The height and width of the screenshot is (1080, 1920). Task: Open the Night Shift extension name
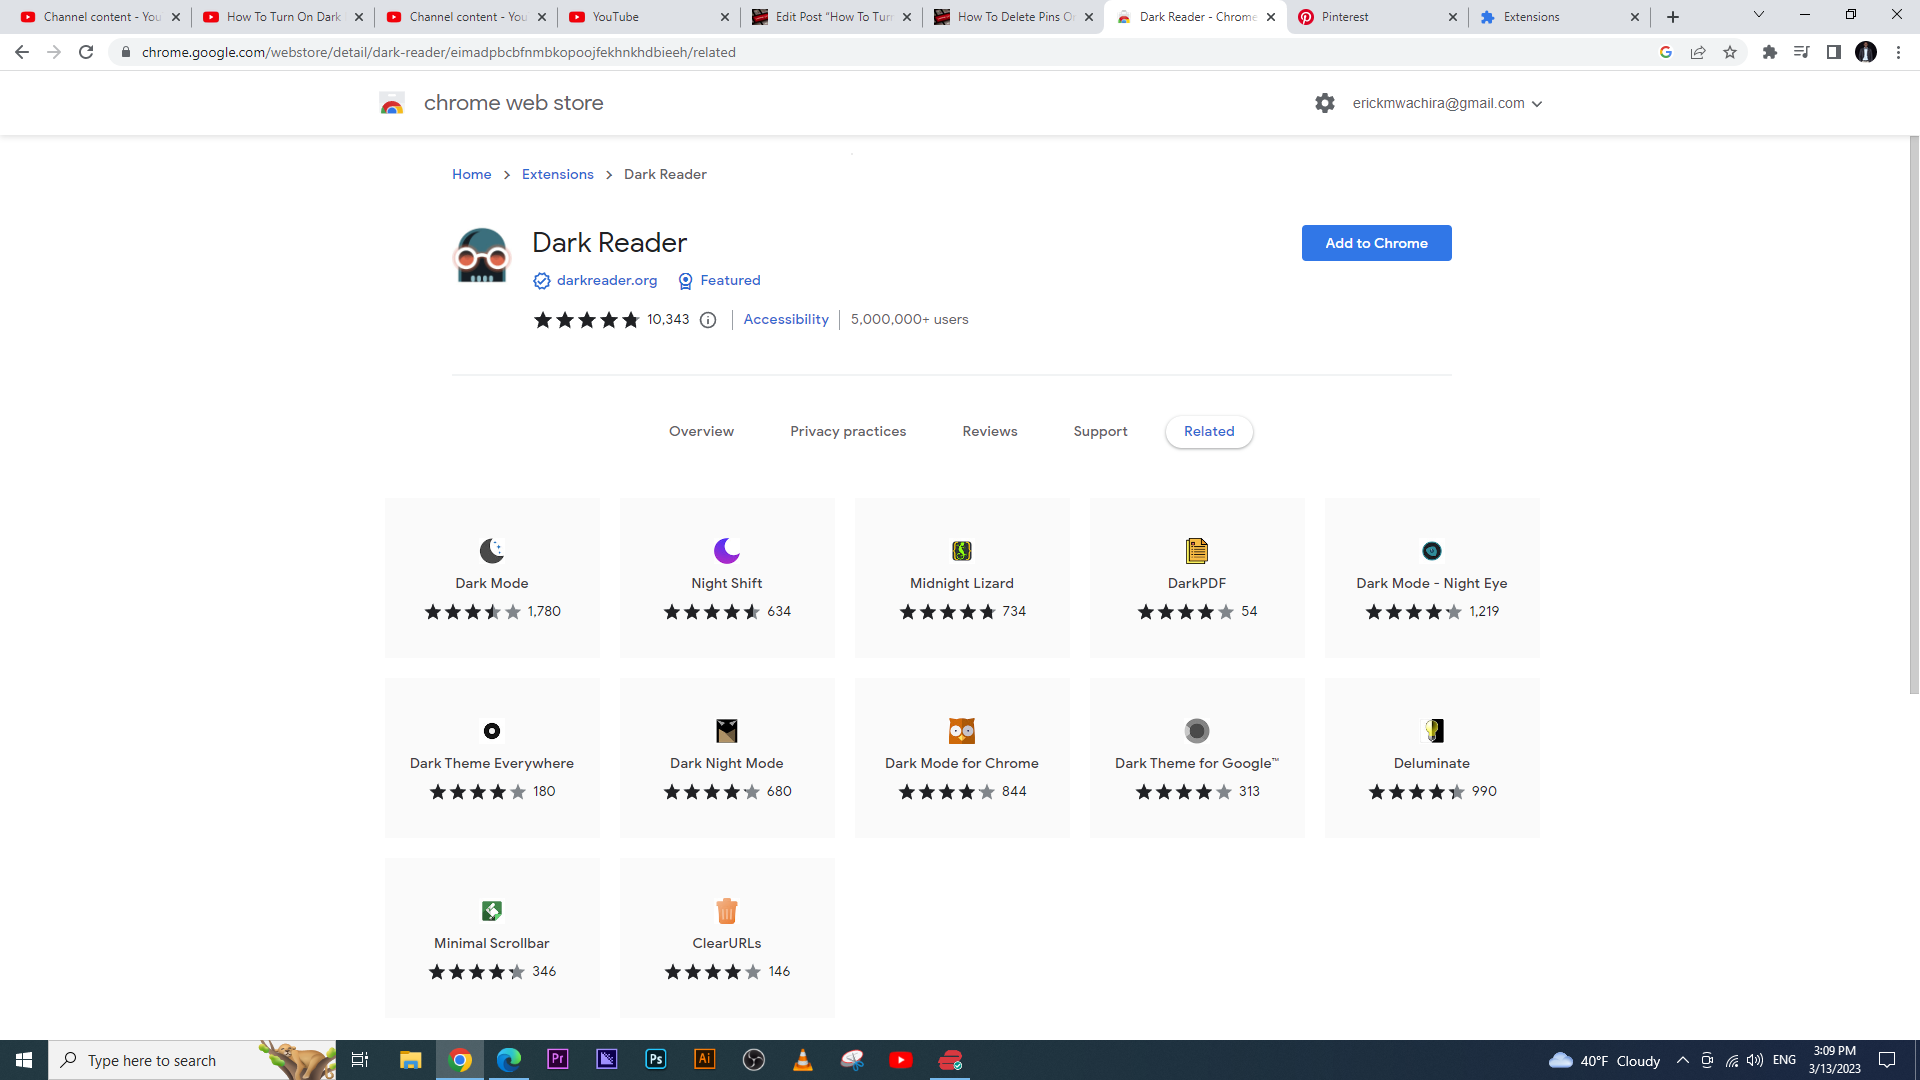727,584
